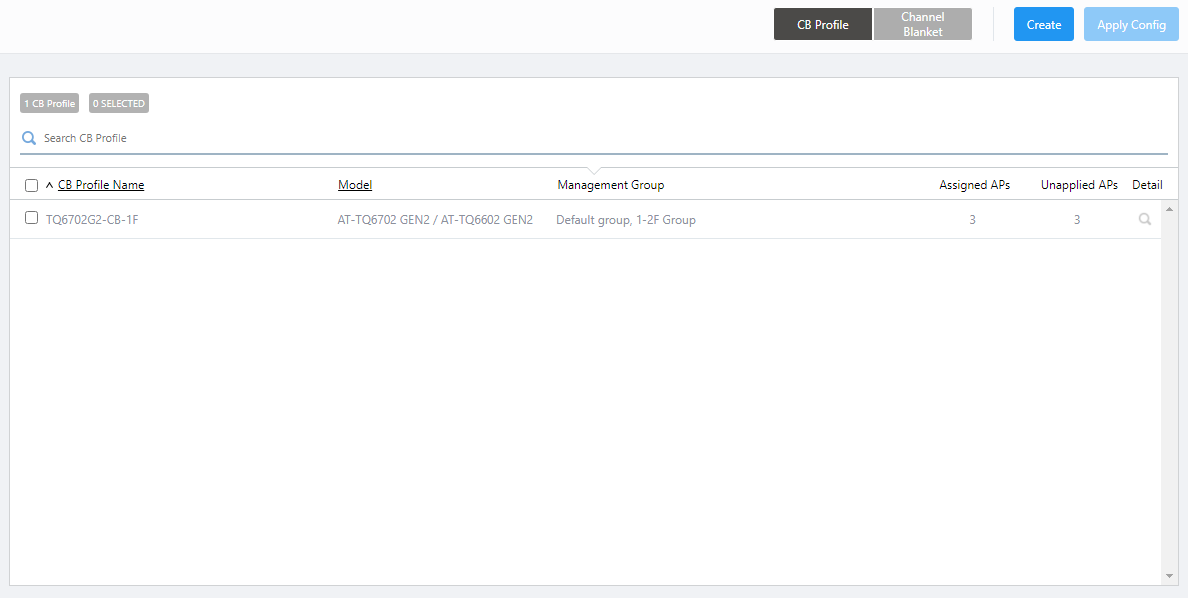Click the Assigned APs count of 3
This screenshot has height=598, width=1188.
(972, 220)
